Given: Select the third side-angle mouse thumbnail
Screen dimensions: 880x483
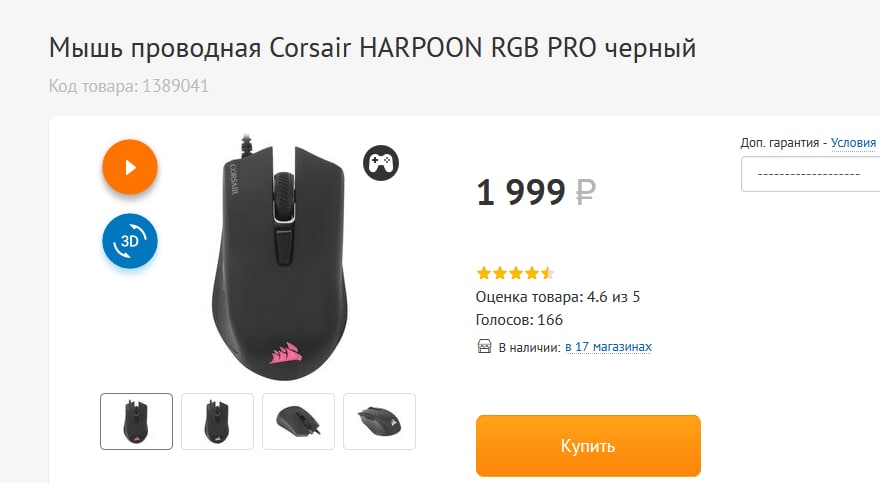Looking at the screenshot, I should click(x=298, y=421).
